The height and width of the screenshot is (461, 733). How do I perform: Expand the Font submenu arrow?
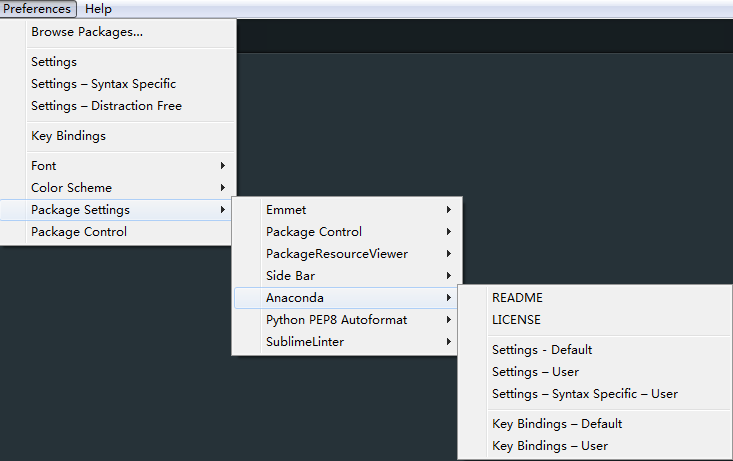tap(223, 166)
